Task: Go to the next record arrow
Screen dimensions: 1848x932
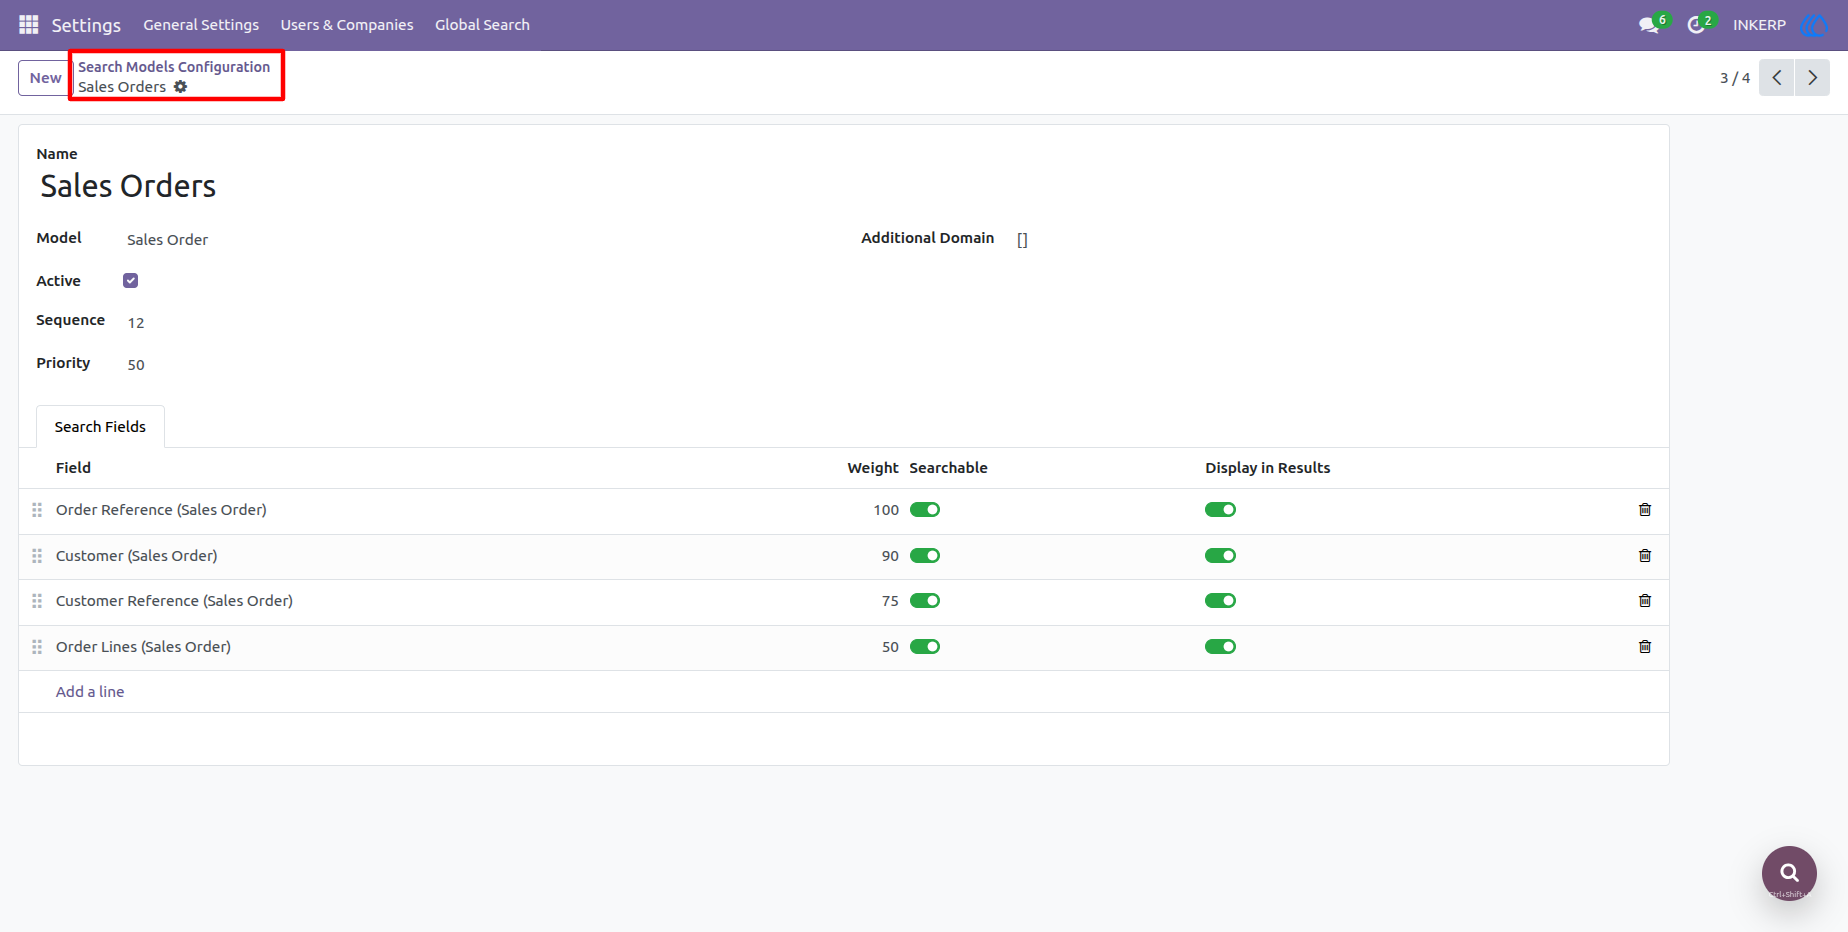Action: [x=1812, y=78]
